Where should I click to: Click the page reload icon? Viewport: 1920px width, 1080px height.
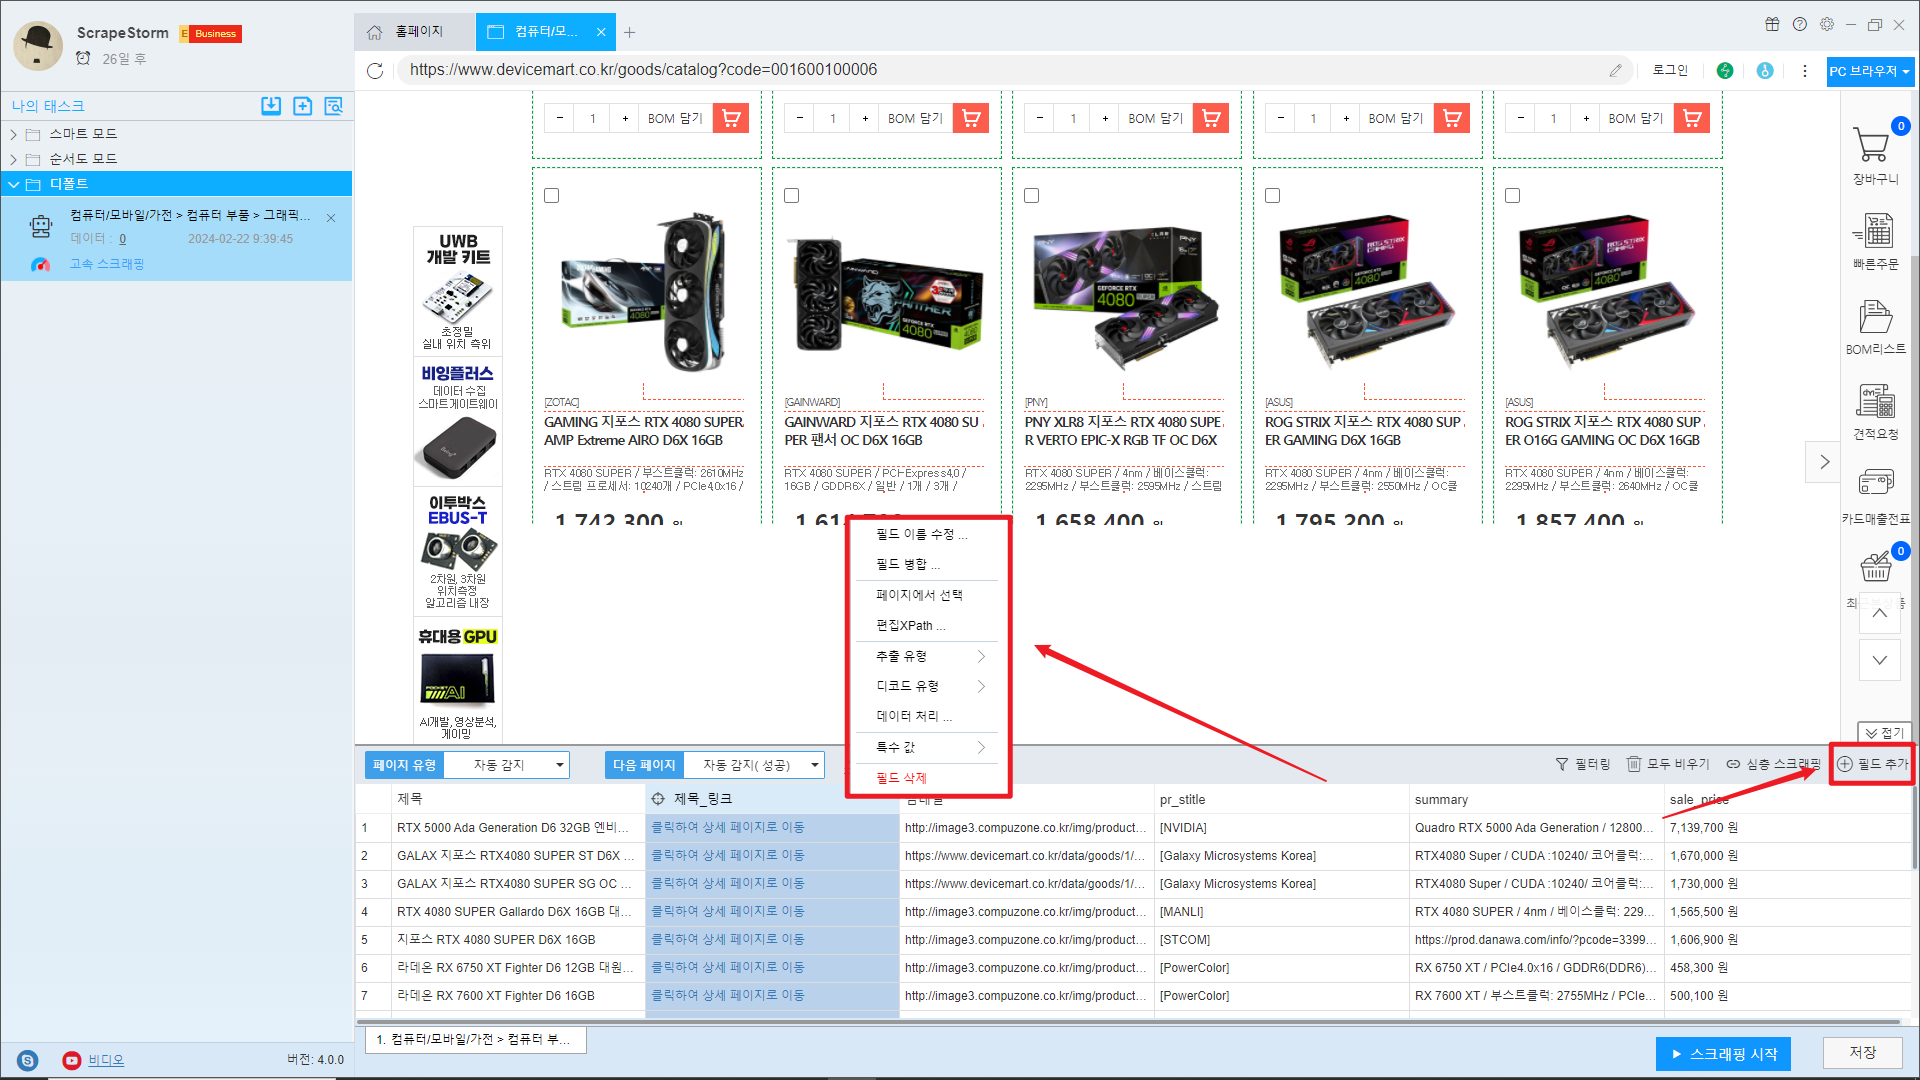tap(375, 71)
